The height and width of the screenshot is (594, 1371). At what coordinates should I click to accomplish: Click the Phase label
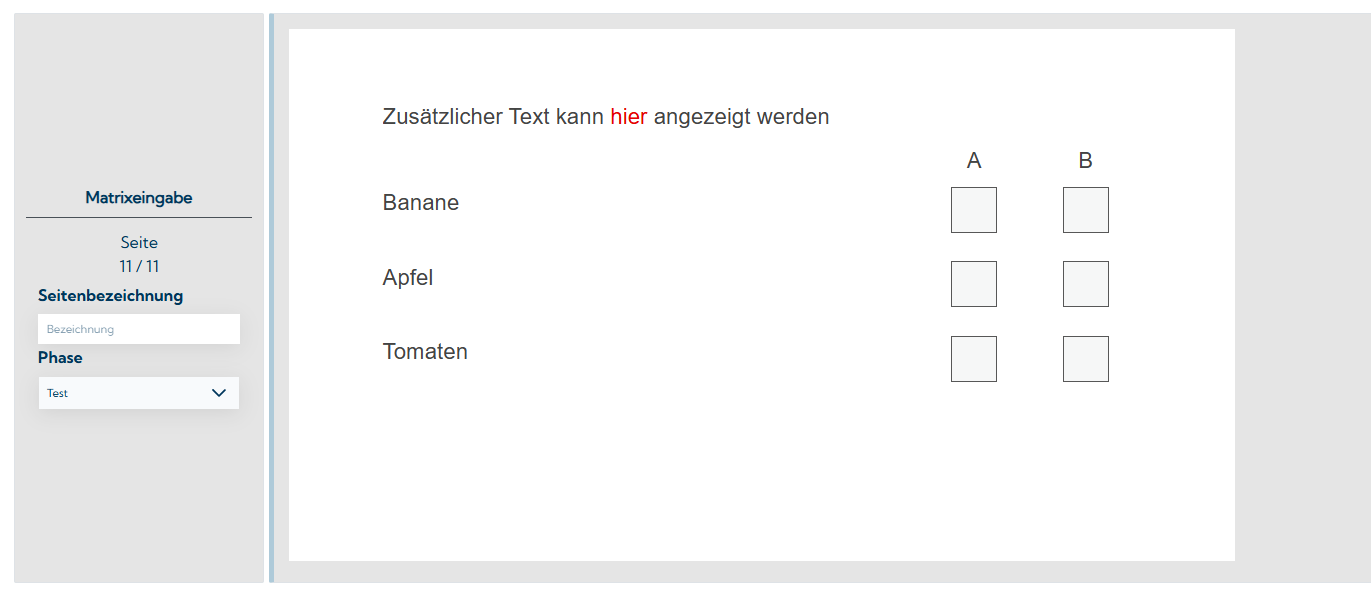point(60,358)
